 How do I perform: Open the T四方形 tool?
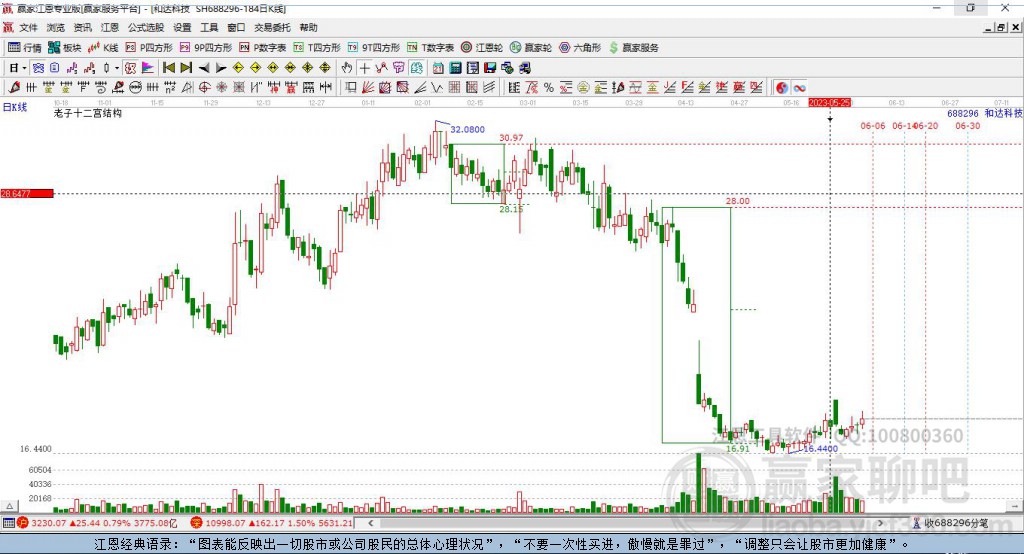click(x=317, y=48)
